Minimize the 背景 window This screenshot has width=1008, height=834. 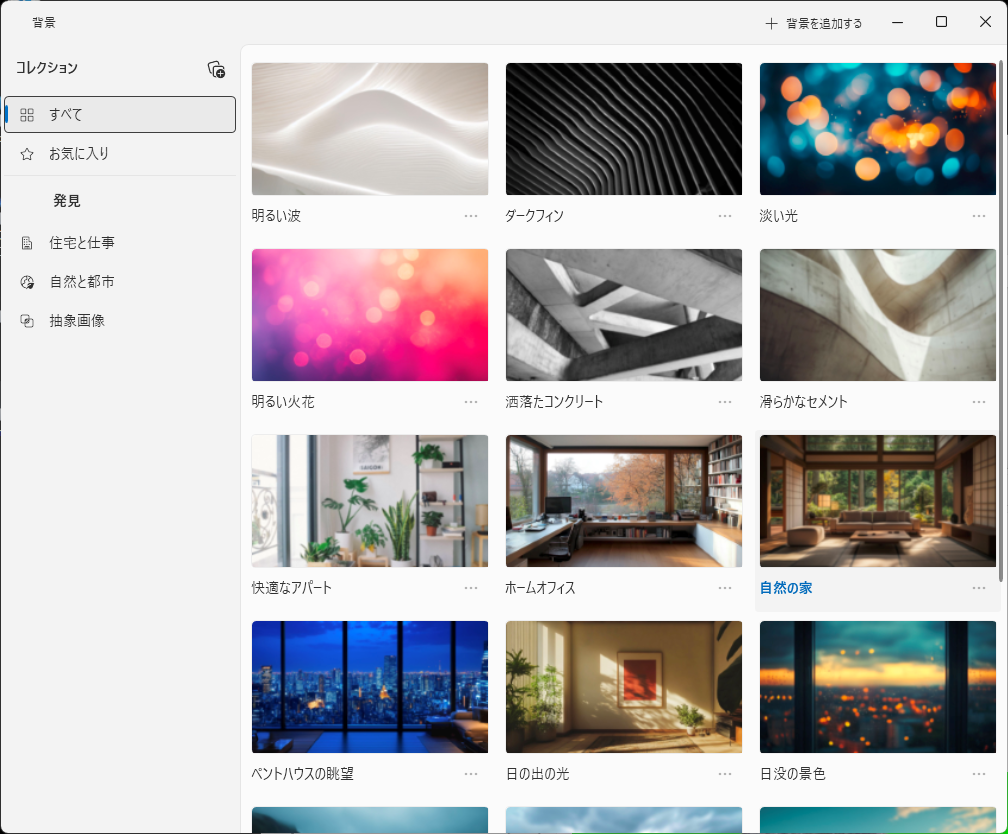click(x=897, y=23)
